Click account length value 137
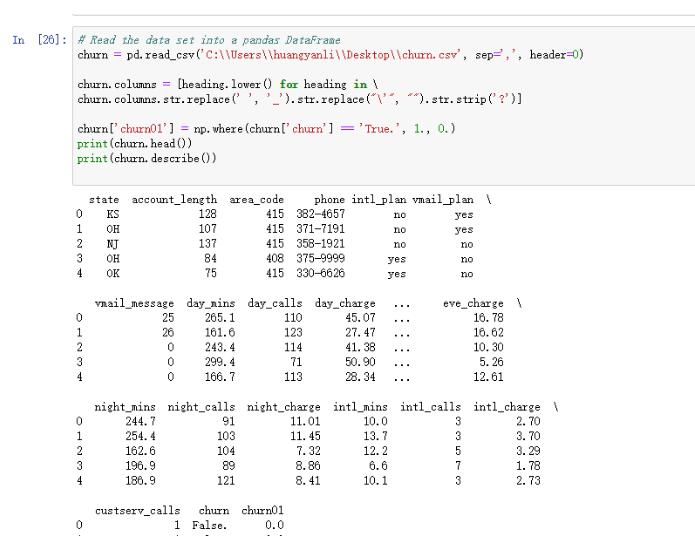 click(x=207, y=244)
